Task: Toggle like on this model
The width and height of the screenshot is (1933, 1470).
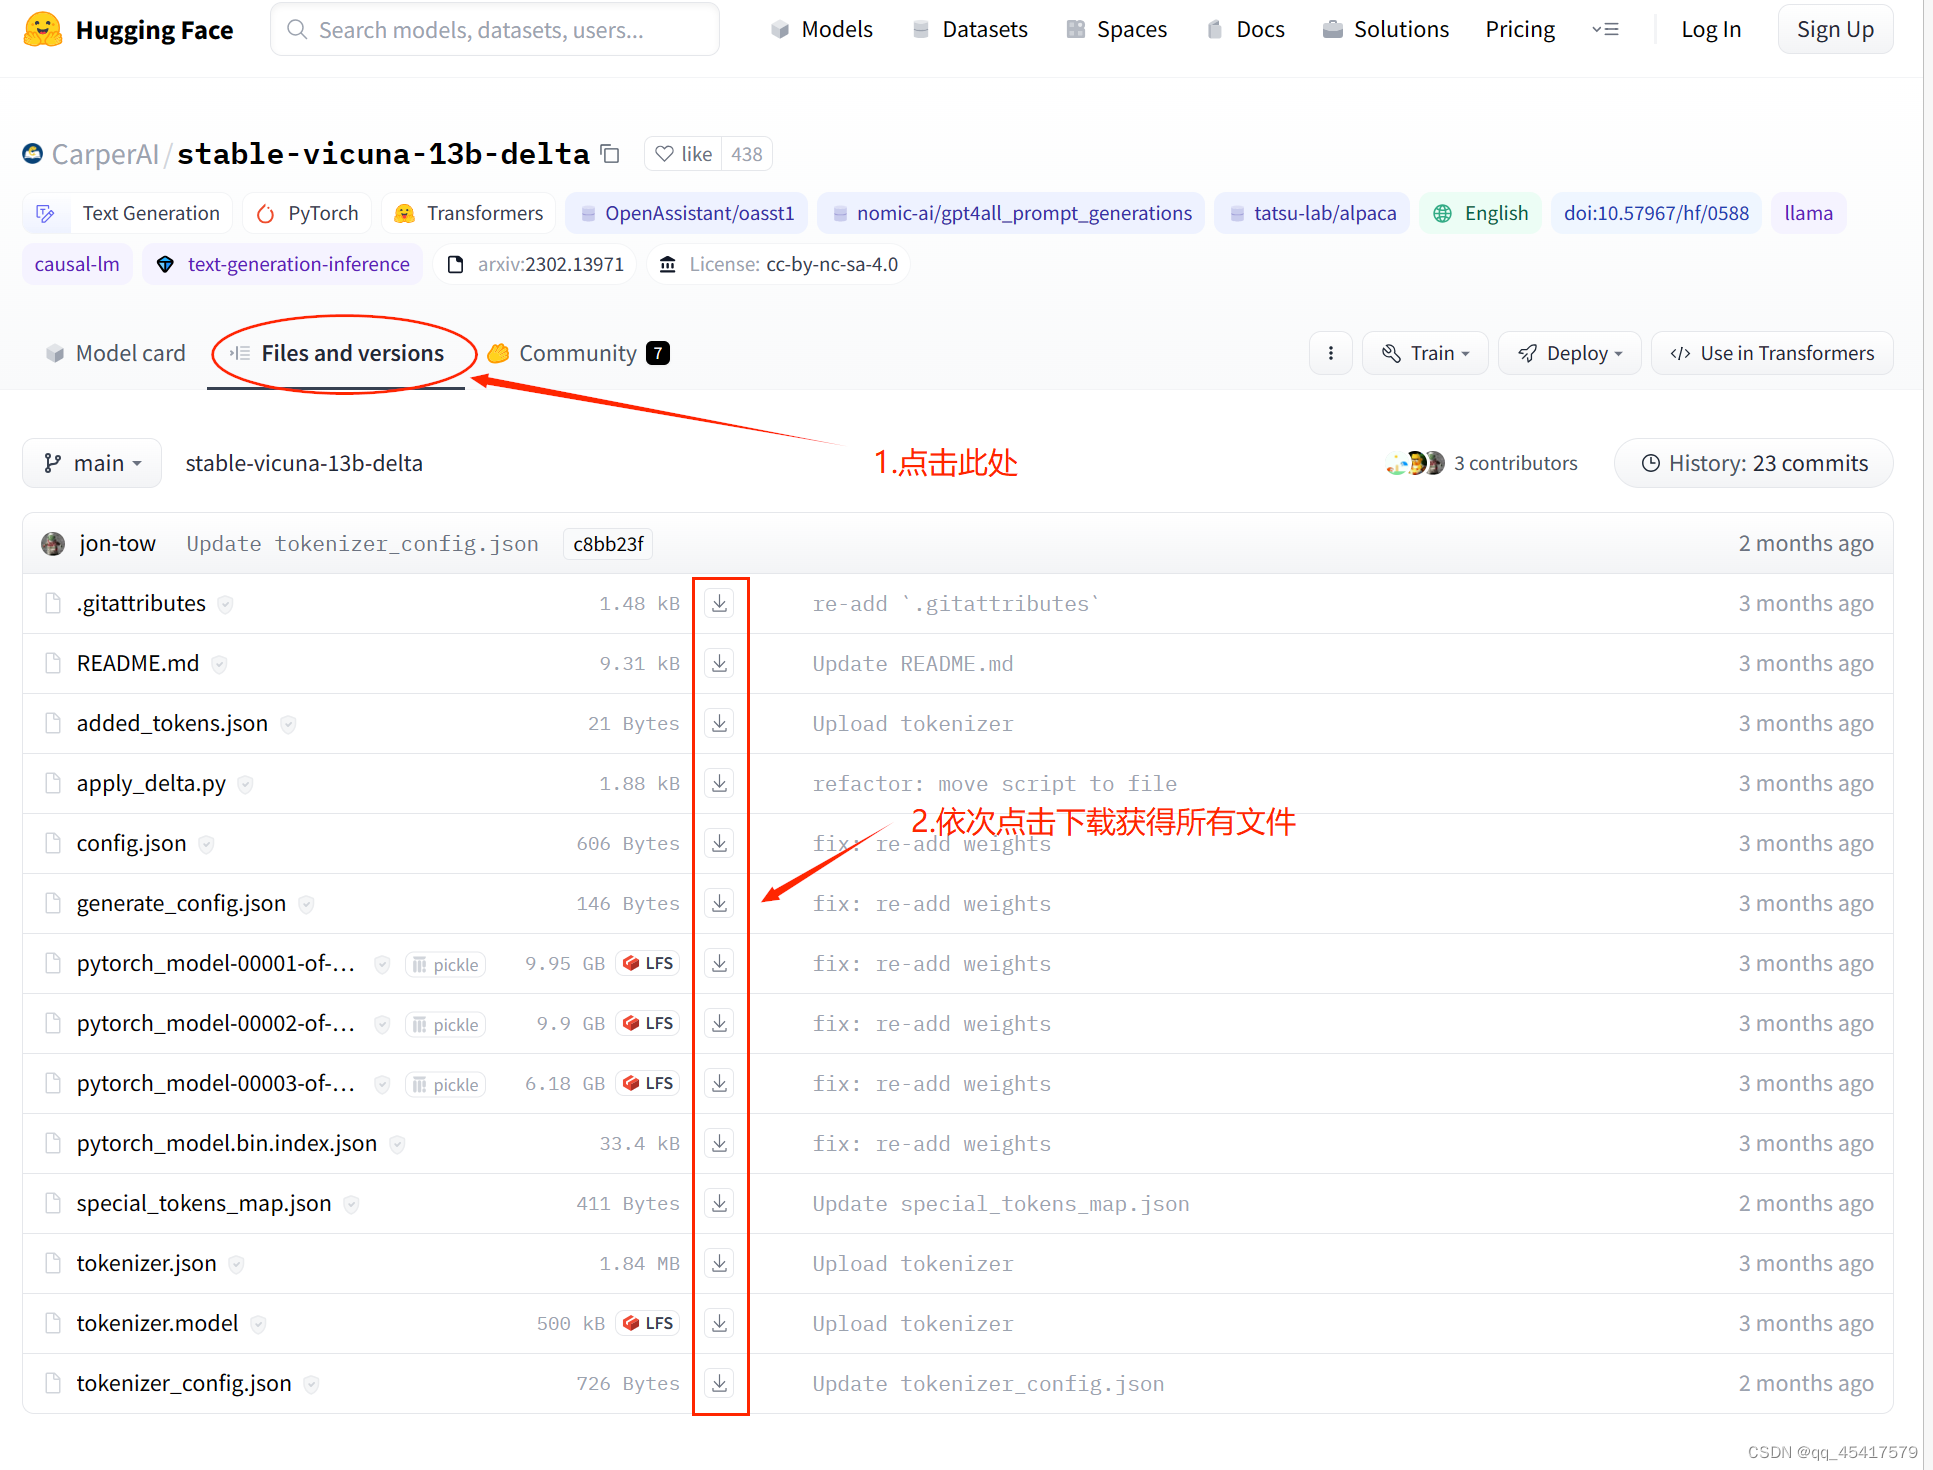Action: tap(683, 154)
